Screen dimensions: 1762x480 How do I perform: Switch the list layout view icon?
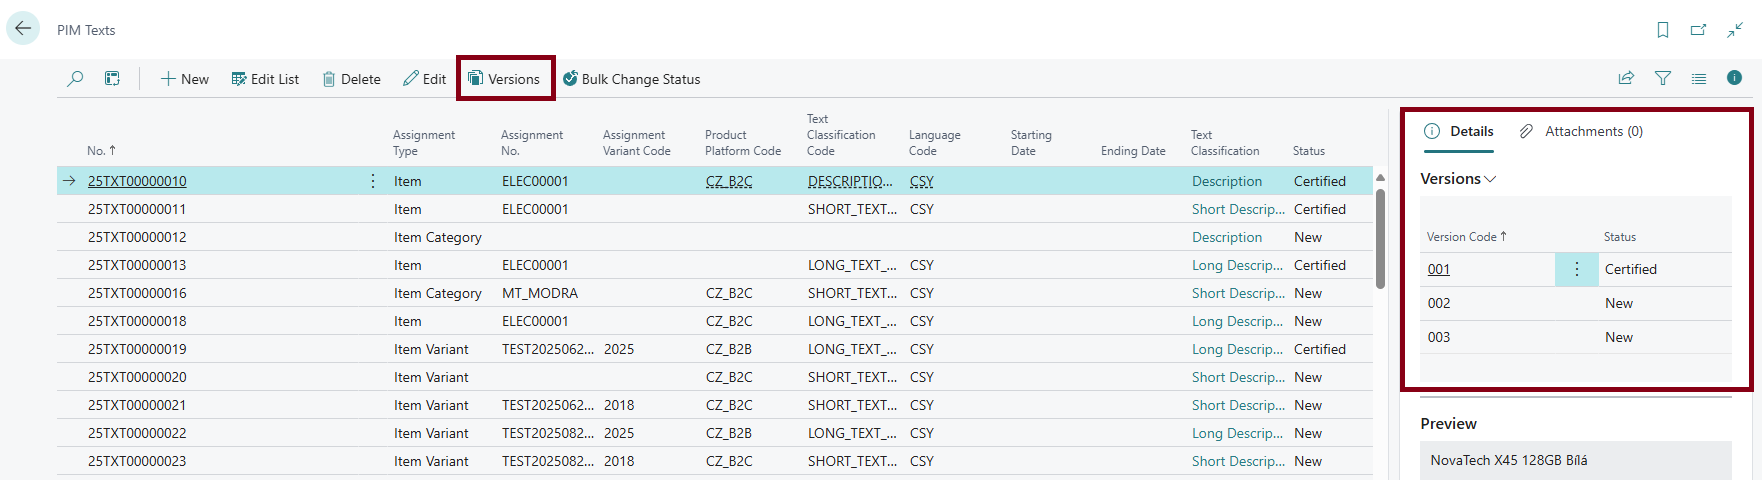(1699, 78)
